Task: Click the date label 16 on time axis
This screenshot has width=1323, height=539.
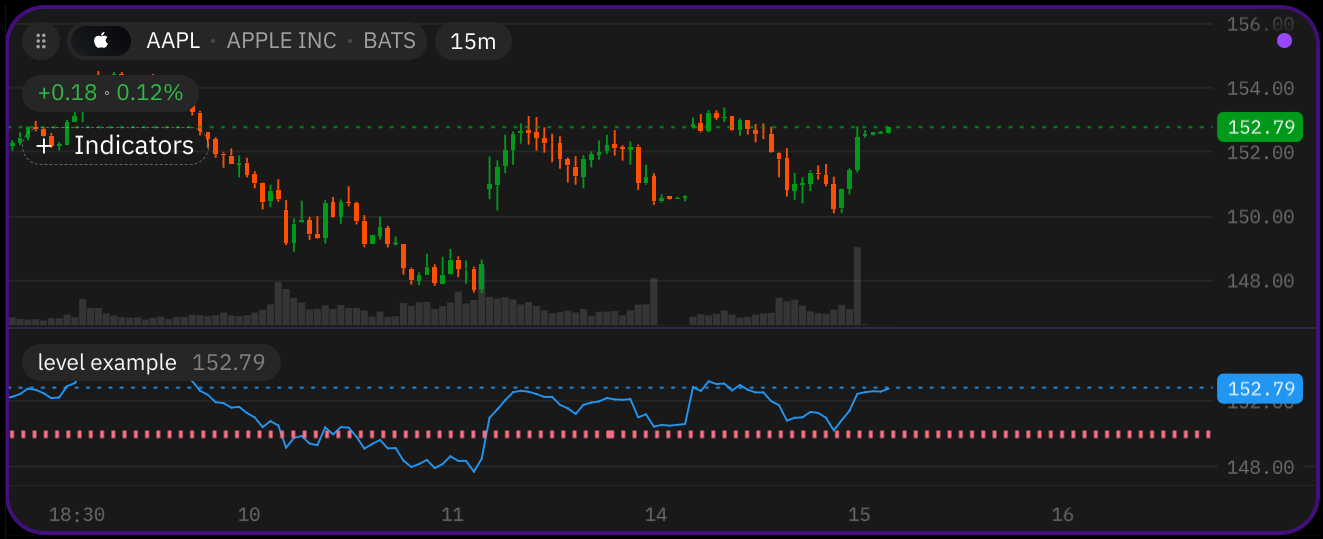Action: pyautogui.click(x=1062, y=514)
